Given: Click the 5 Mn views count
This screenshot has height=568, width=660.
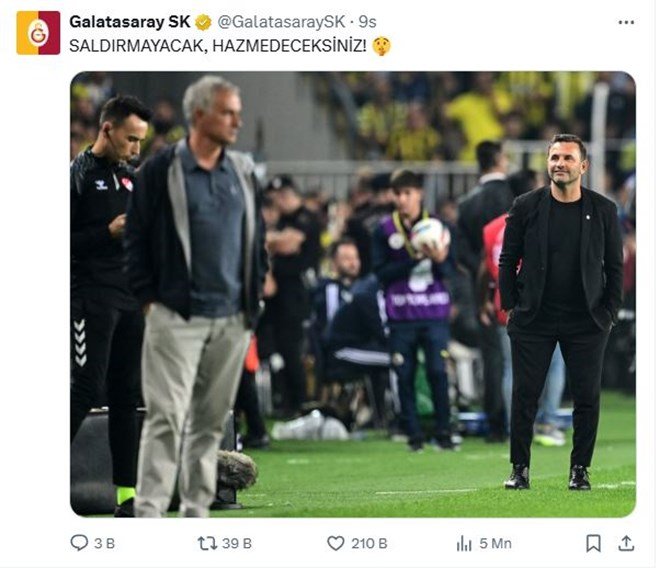Looking at the screenshot, I should [495, 543].
